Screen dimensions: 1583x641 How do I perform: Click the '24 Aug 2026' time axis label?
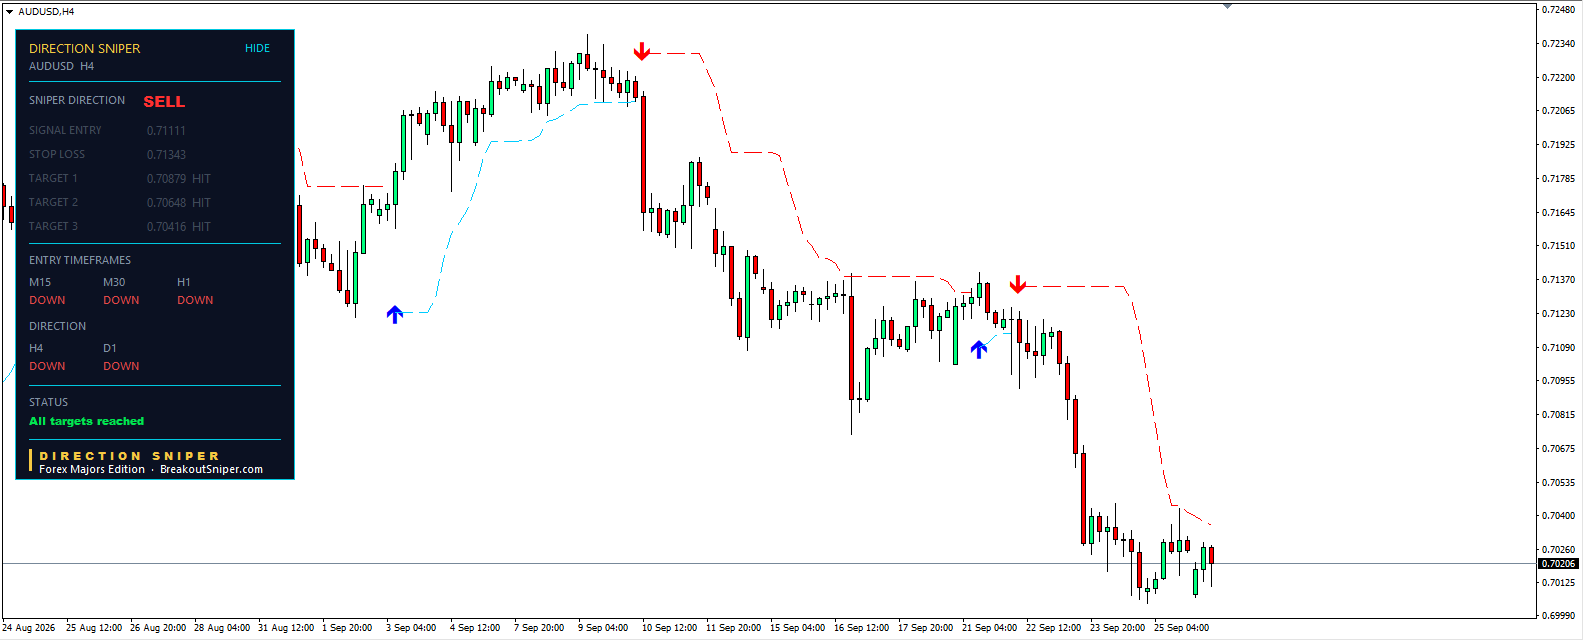(29, 628)
